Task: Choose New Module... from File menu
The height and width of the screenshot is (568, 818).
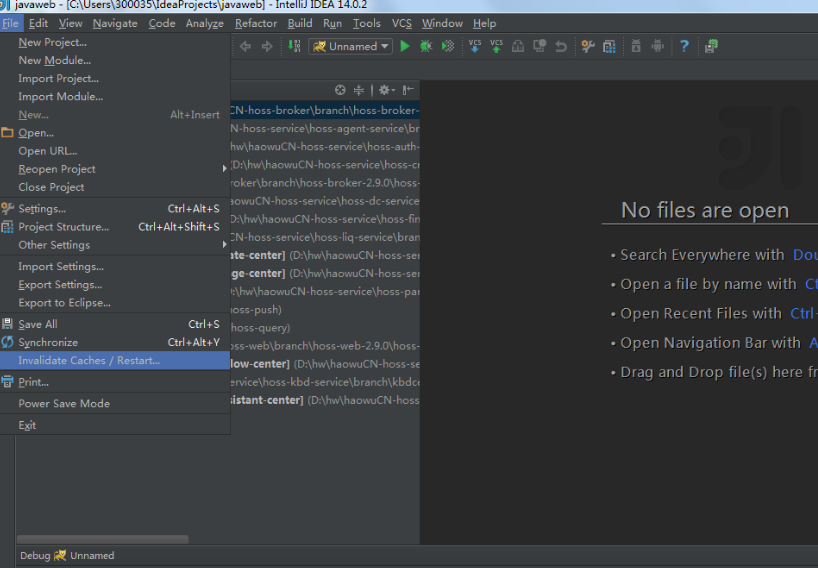Action: point(115,61)
